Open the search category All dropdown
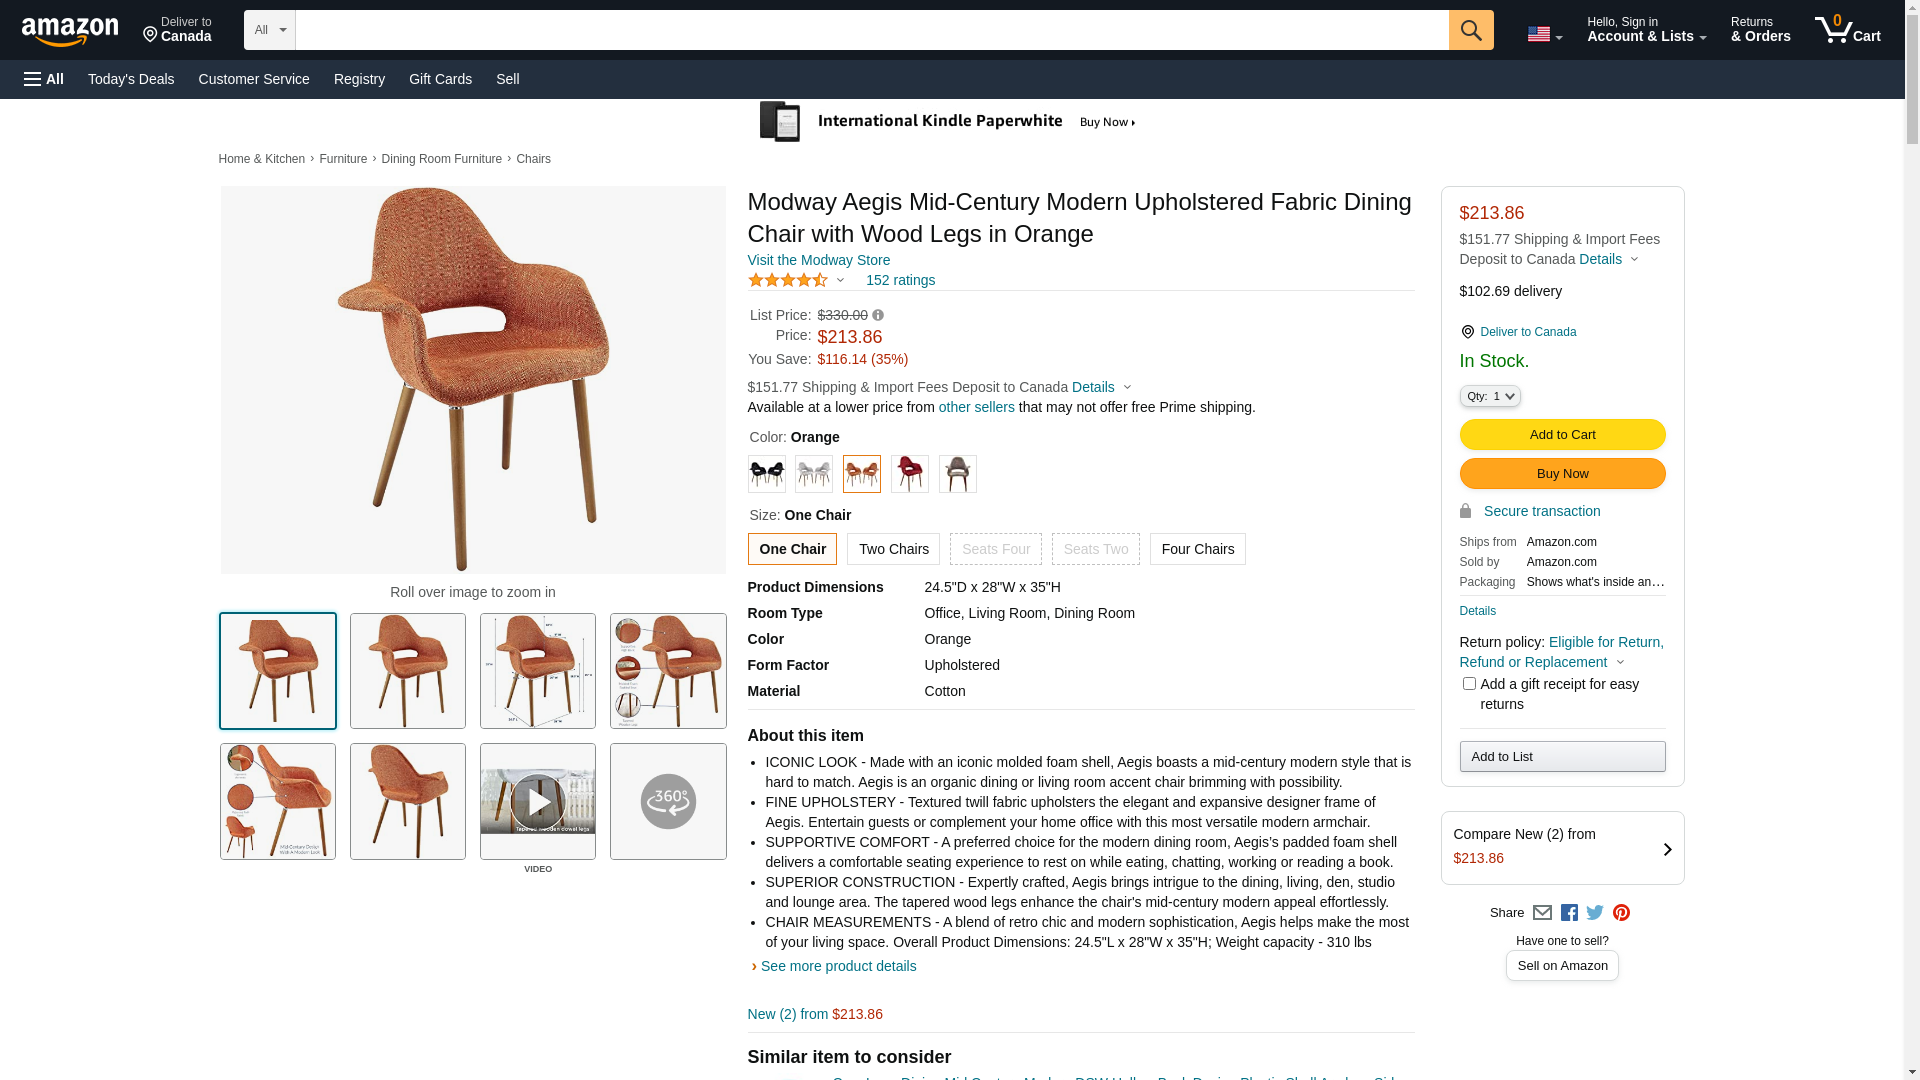The height and width of the screenshot is (1080, 1920). 270,30
